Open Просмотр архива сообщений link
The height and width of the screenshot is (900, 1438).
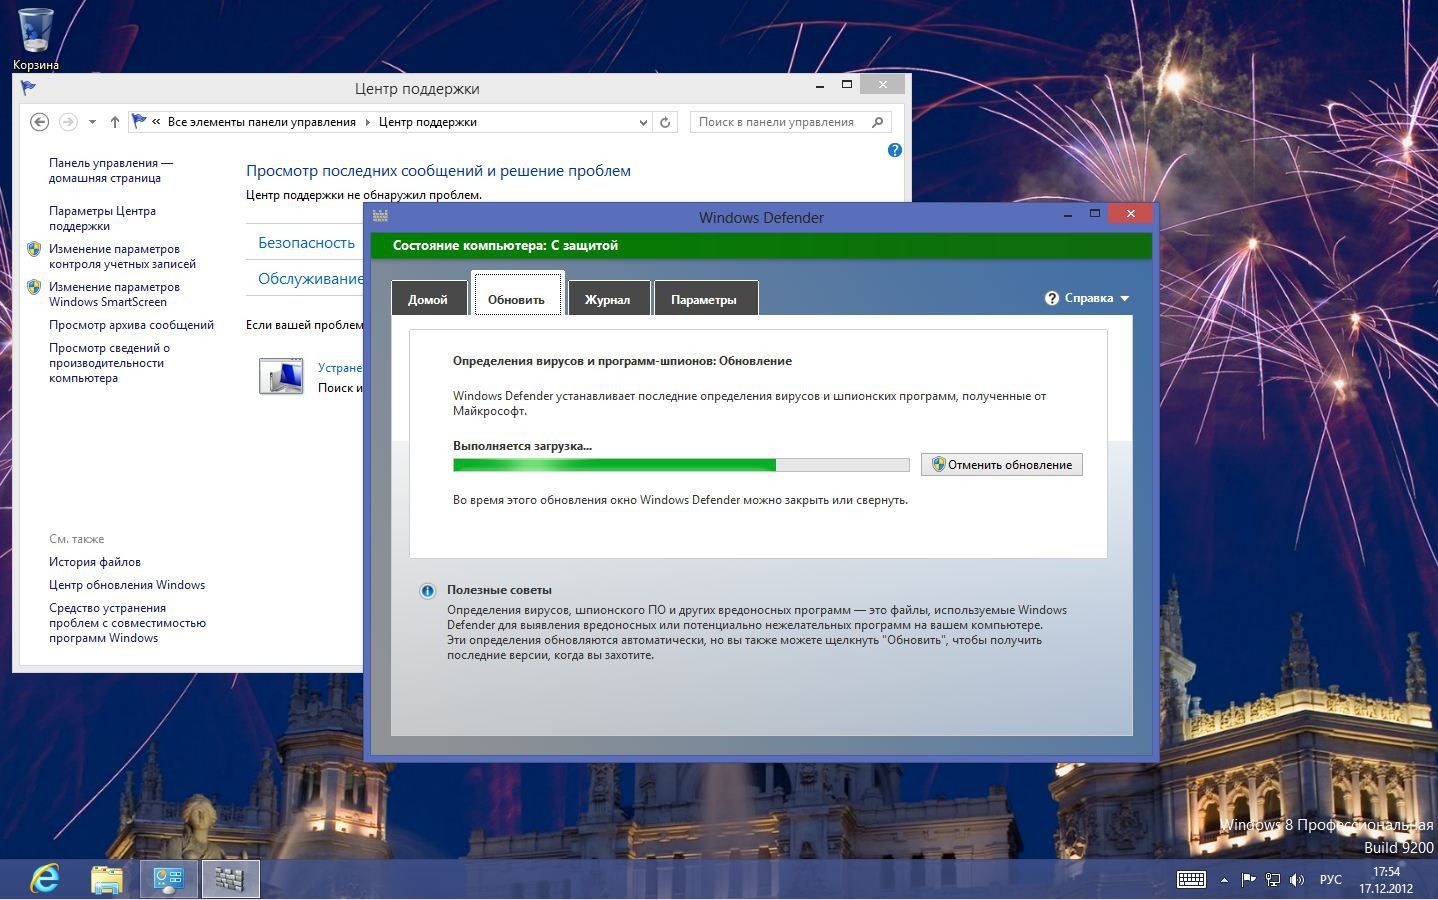click(x=131, y=325)
